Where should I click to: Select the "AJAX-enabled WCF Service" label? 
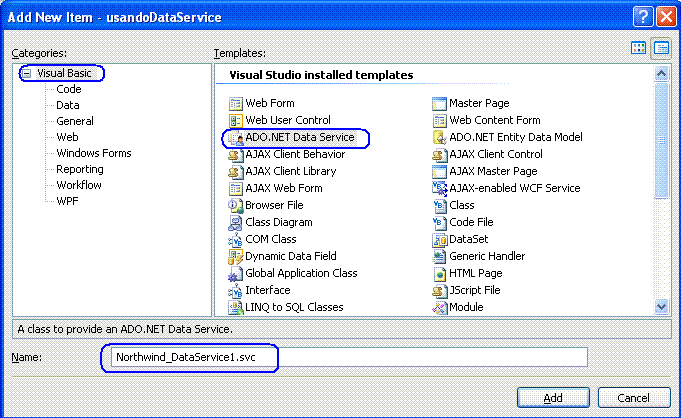pyautogui.click(x=515, y=189)
